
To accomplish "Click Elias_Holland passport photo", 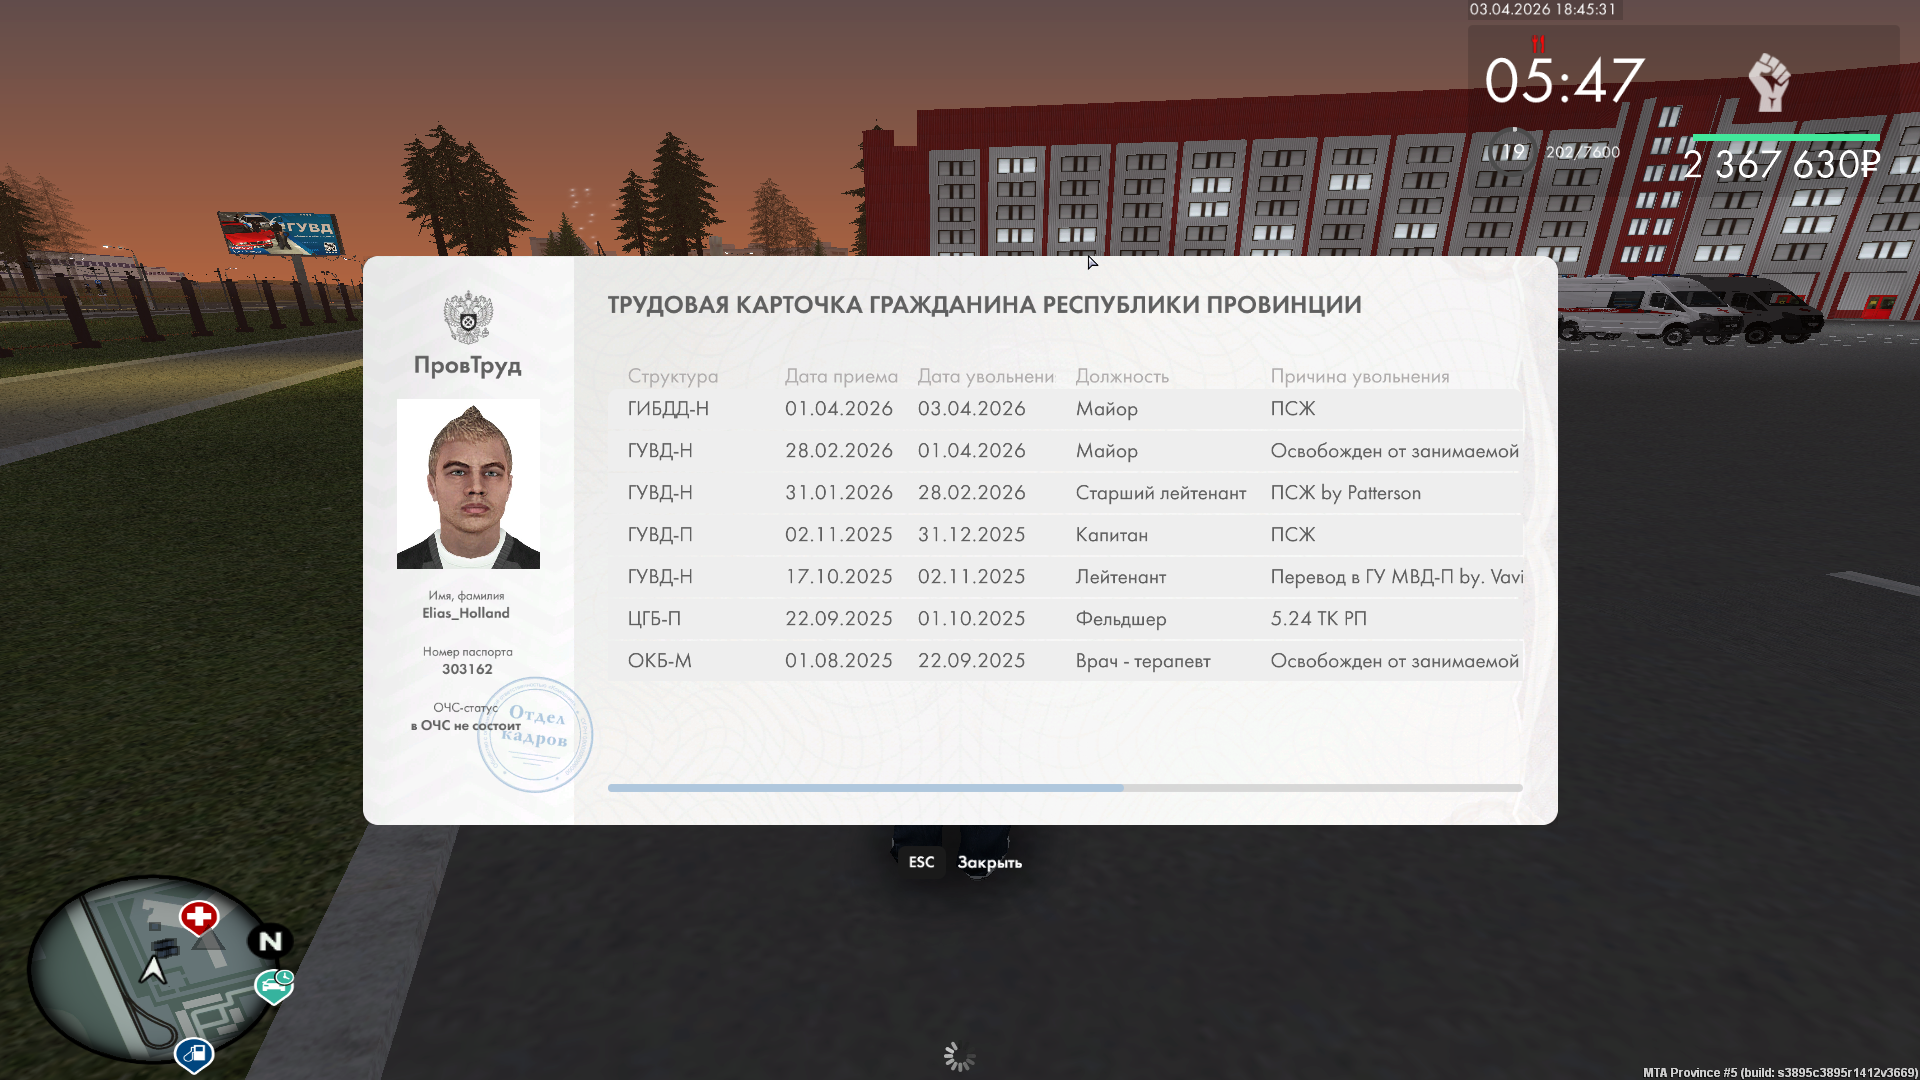I will [x=468, y=484].
